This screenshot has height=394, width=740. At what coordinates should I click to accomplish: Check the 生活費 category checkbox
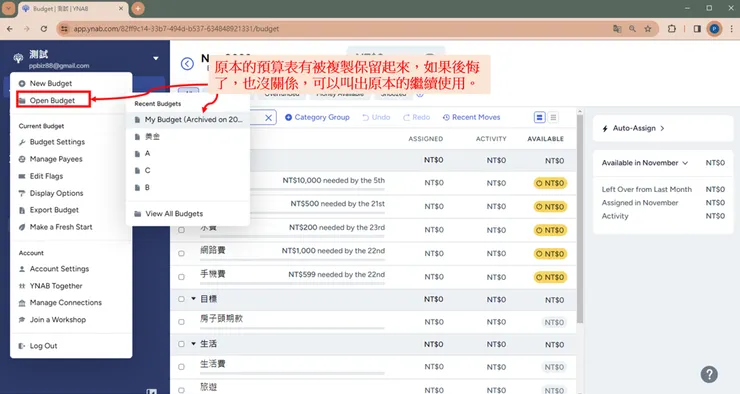[181, 367]
